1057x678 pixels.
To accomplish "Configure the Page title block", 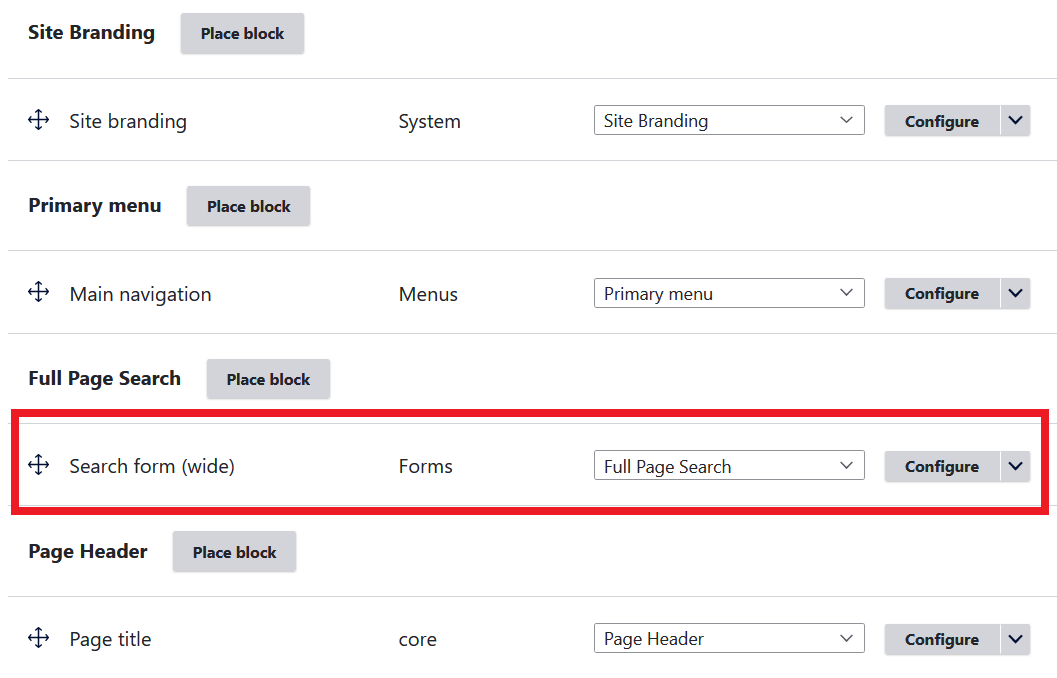I will (941, 639).
